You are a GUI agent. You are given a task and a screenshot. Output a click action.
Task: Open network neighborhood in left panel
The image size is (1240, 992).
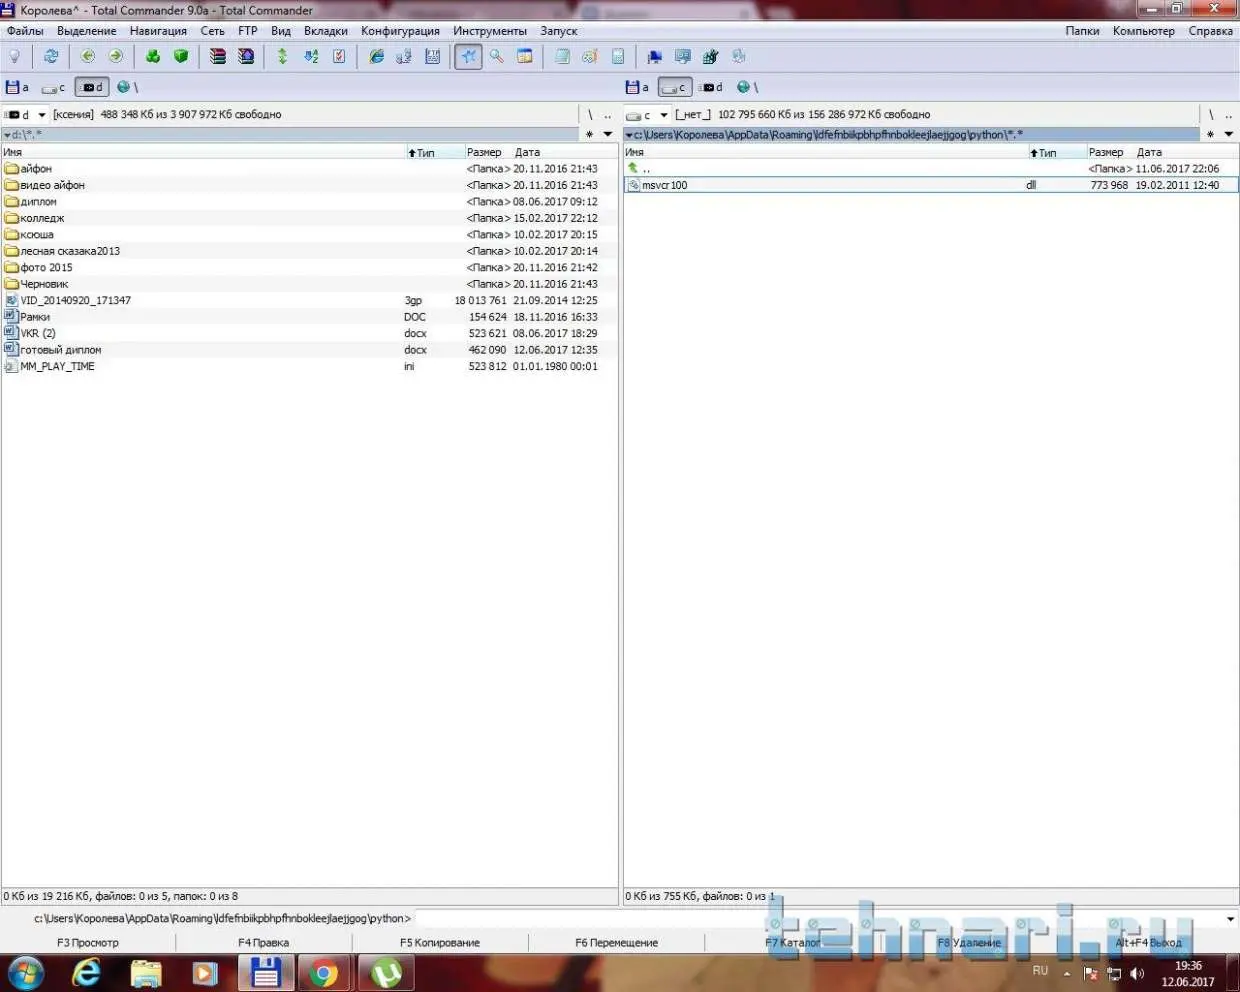pyautogui.click(x=127, y=87)
